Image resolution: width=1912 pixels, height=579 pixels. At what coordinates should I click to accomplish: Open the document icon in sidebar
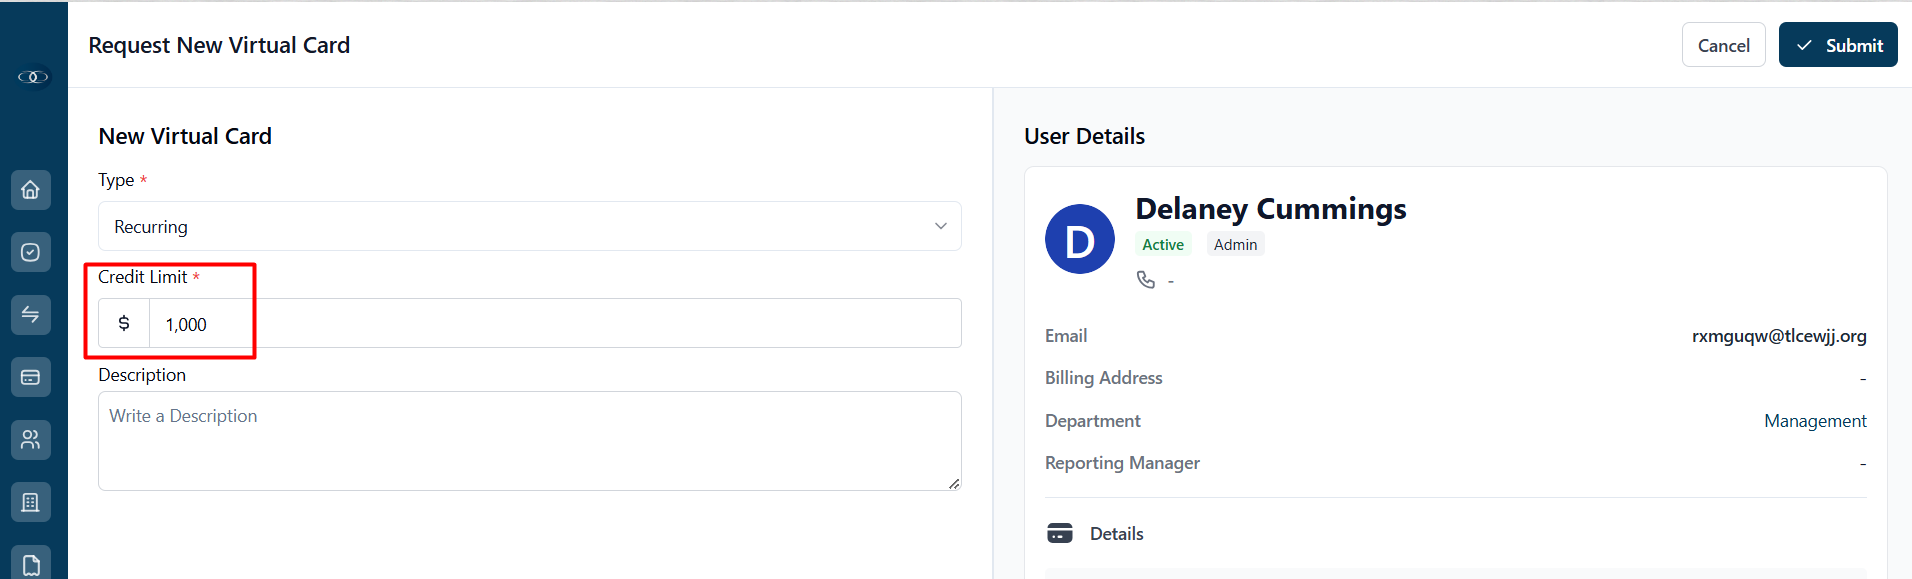31,563
